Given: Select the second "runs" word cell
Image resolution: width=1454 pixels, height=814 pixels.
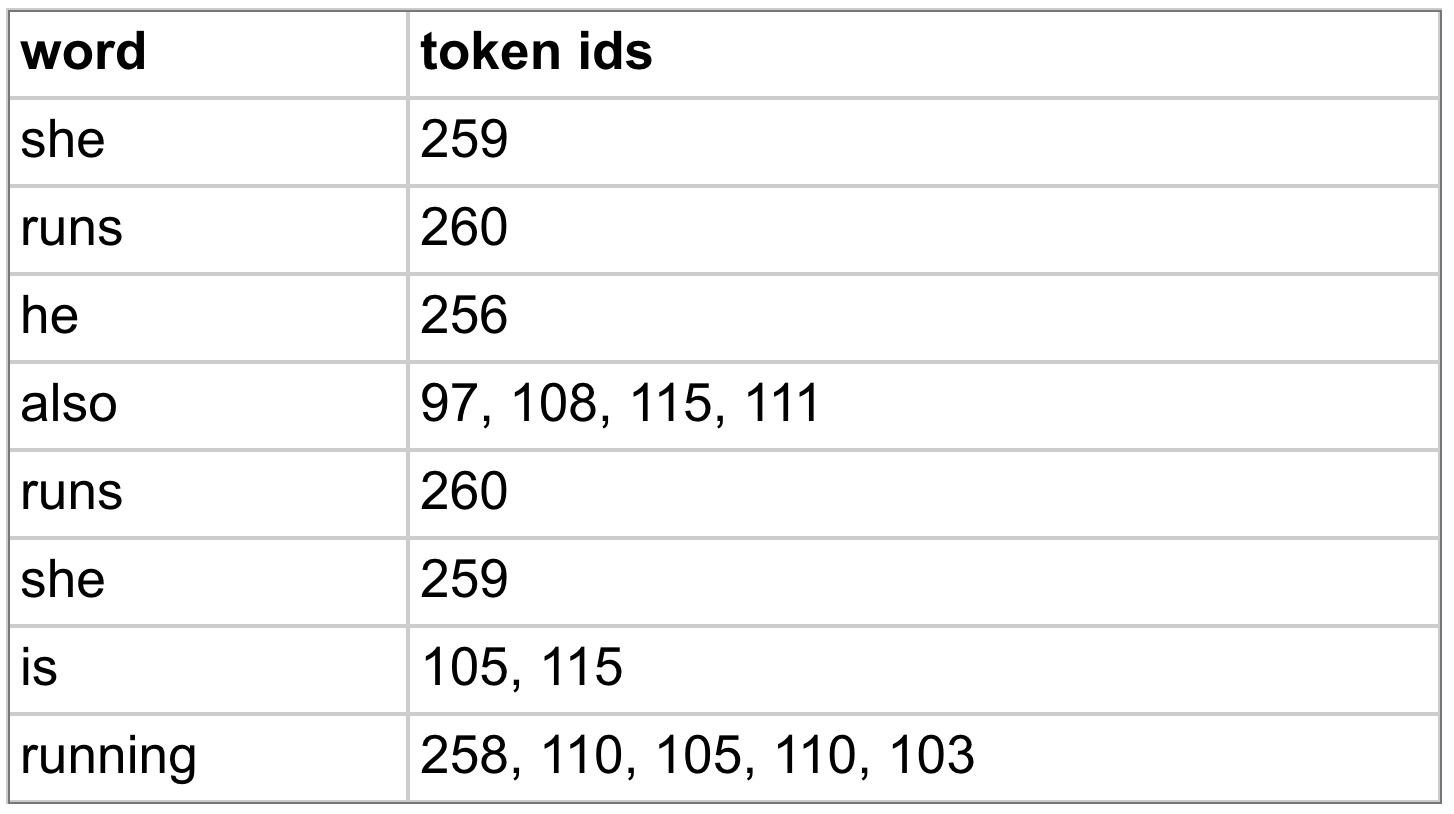Looking at the screenshot, I should [x=71, y=493].
